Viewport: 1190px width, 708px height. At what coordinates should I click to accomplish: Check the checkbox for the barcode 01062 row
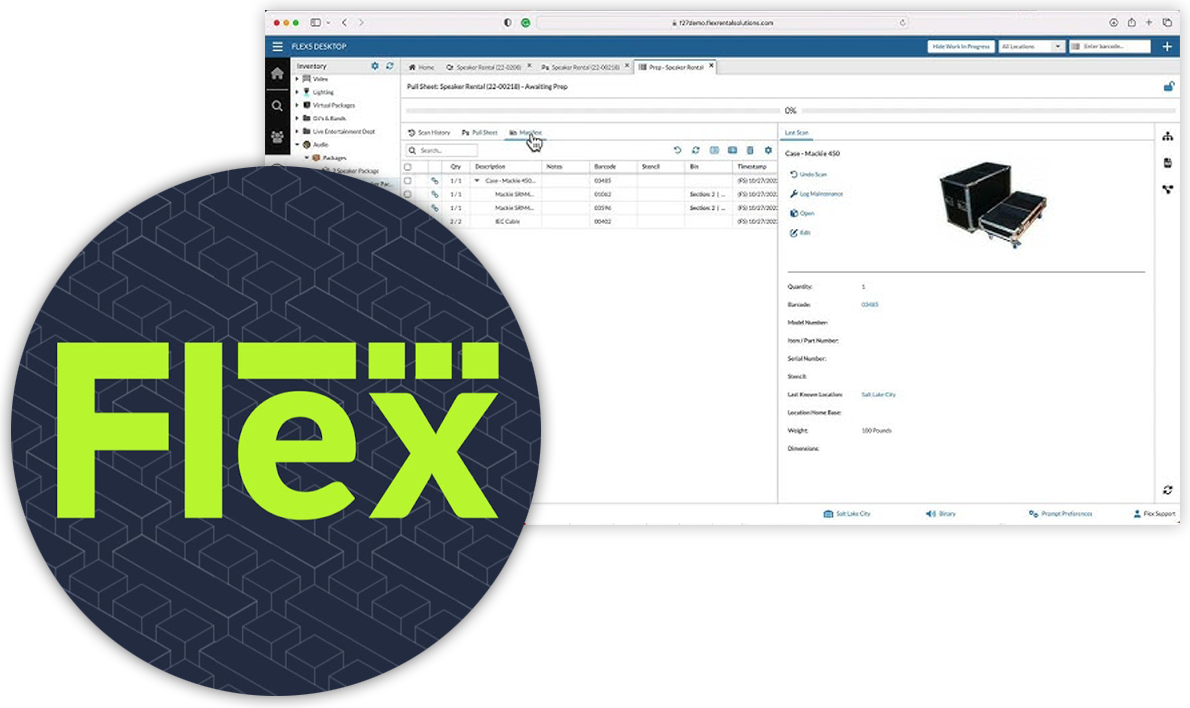pos(408,194)
